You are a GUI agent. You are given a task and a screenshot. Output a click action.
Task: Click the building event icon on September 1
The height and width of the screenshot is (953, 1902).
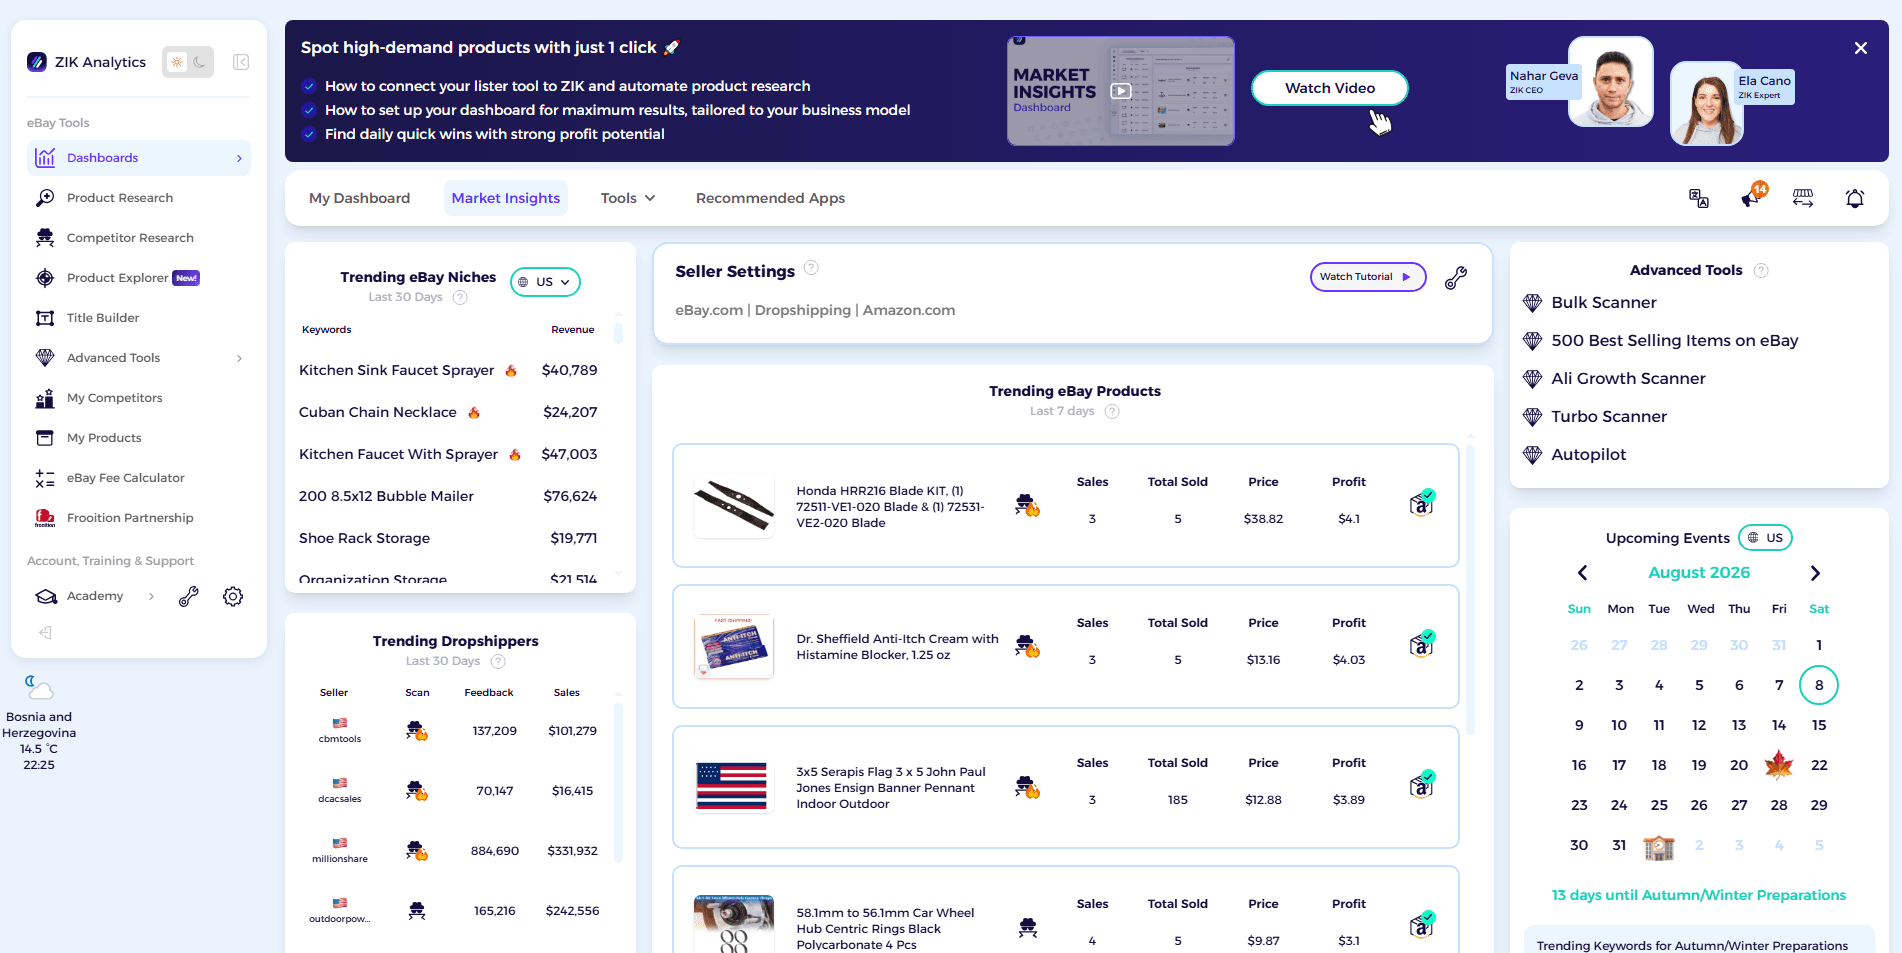(1659, 847)
